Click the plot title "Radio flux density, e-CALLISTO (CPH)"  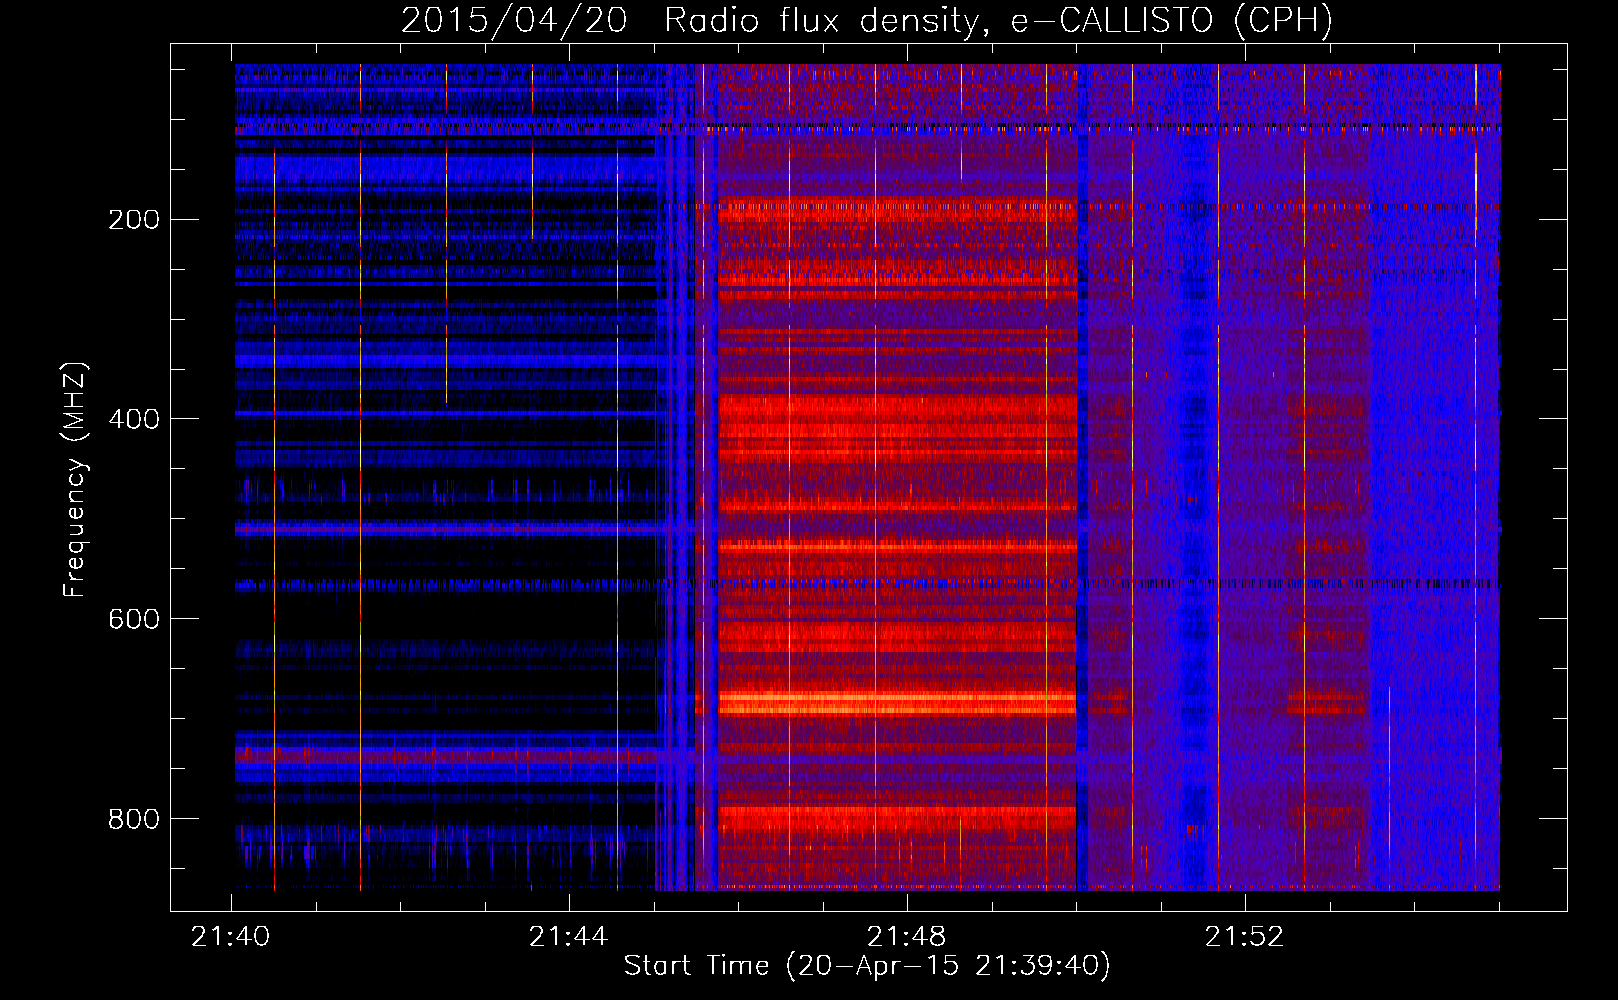[x=999, y=20]
